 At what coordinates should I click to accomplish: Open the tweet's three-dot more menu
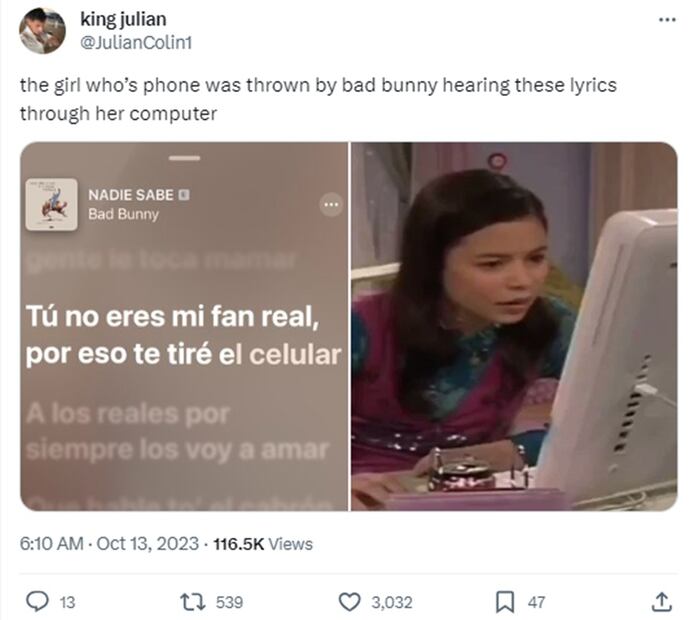(x=667, y=20)
